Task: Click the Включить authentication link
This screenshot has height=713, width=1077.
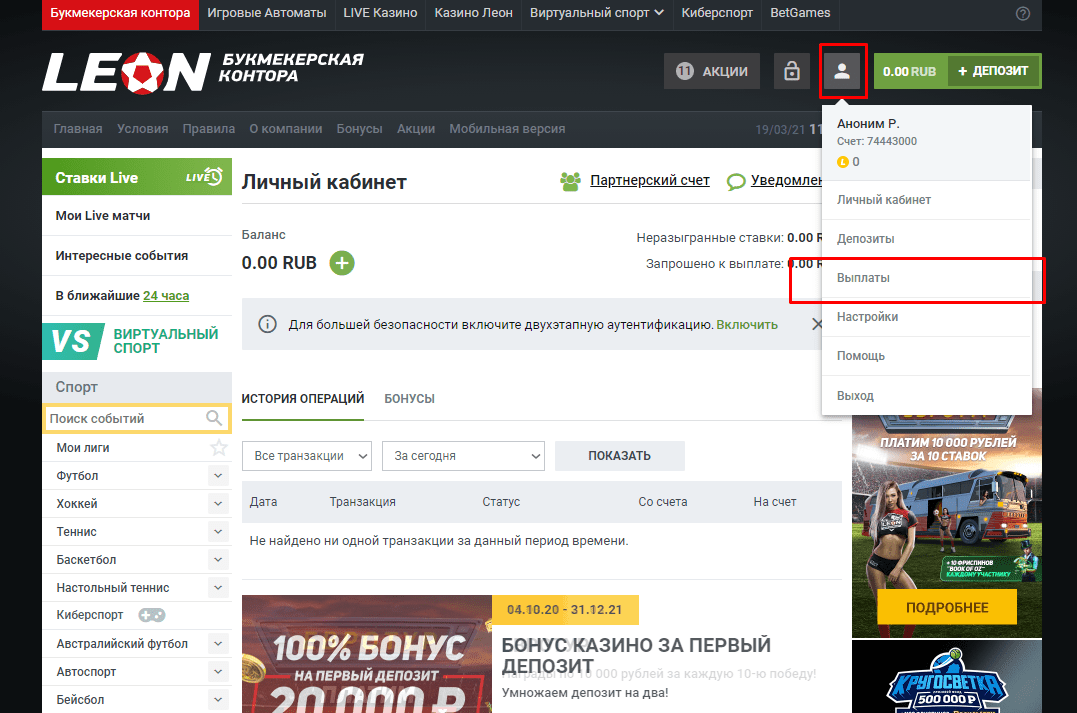Action: click(x=747, y=325)
